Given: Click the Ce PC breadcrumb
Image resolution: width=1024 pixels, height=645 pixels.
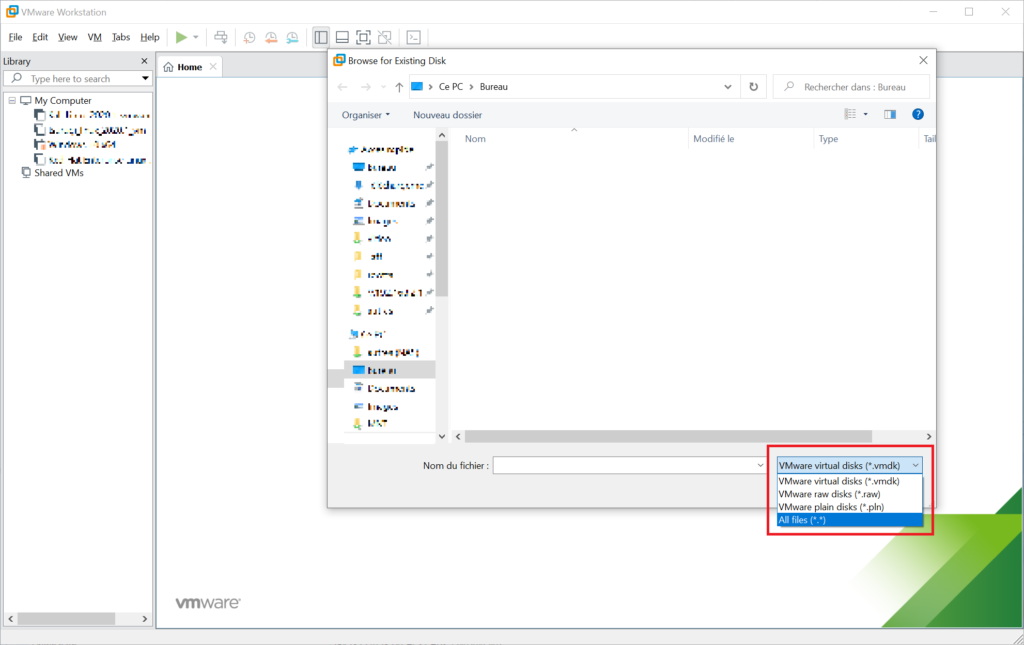Looking at the screenshot, I should (451, 87).
